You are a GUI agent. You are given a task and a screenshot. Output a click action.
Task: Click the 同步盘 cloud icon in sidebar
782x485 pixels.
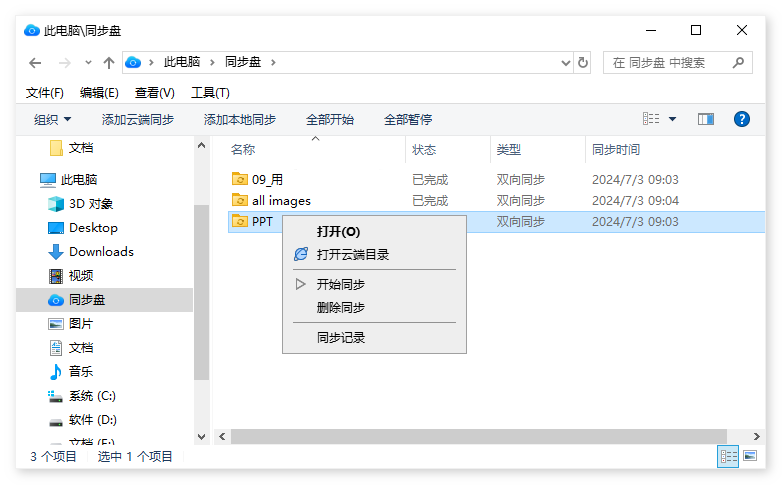(x=56, y=300)
